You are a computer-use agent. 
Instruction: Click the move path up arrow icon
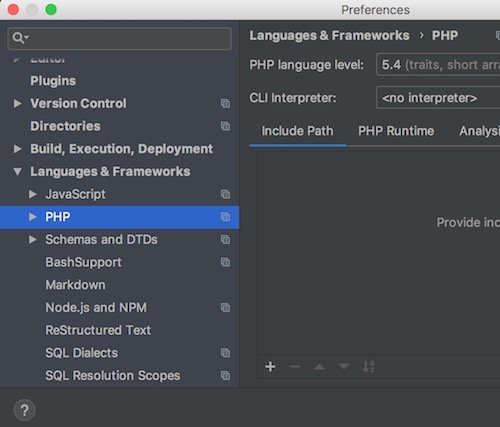pyautogui.click(x=319, y=367)
